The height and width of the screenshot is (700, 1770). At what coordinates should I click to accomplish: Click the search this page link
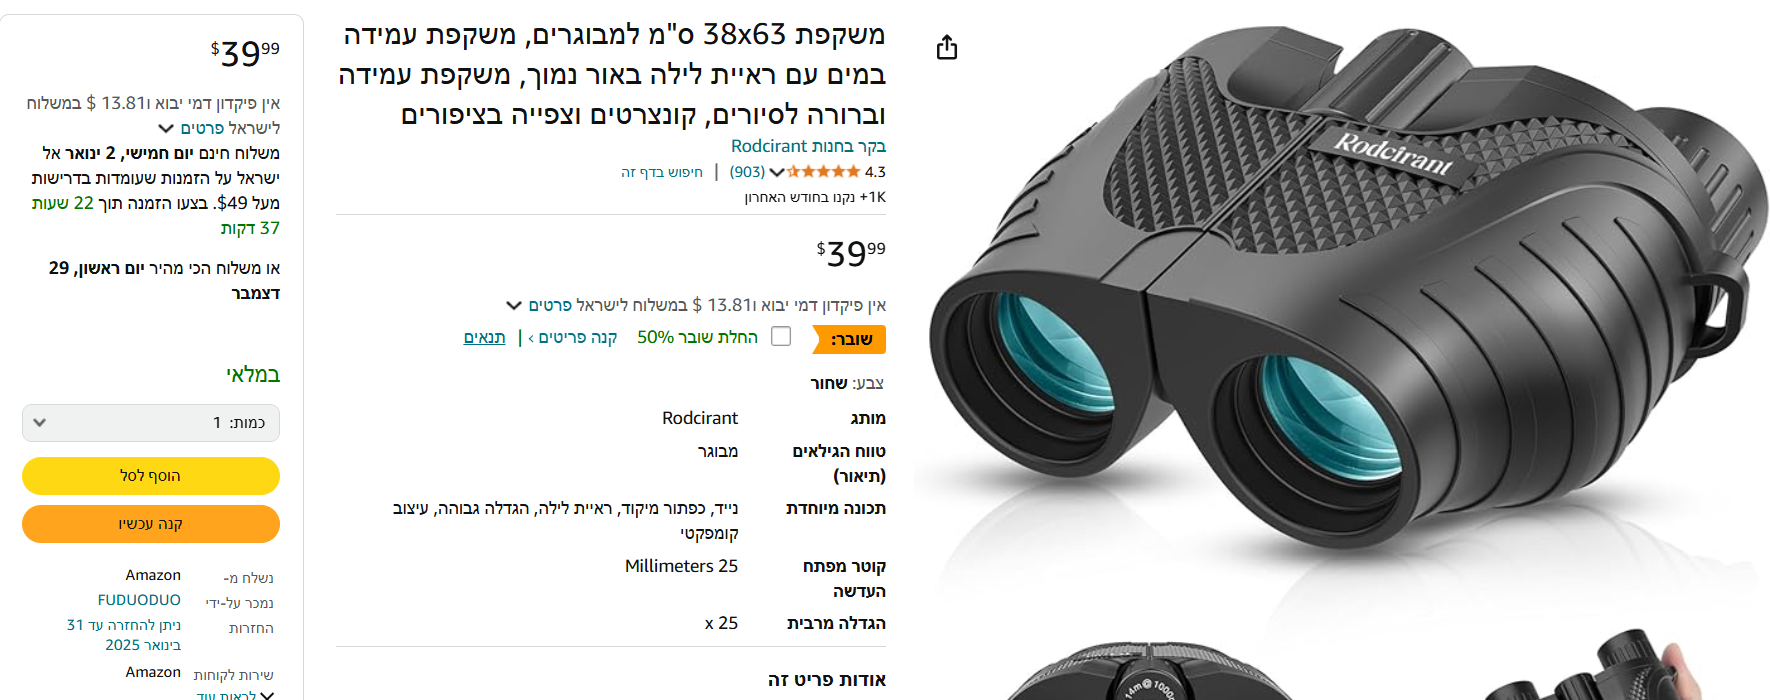tap(662, 172)
